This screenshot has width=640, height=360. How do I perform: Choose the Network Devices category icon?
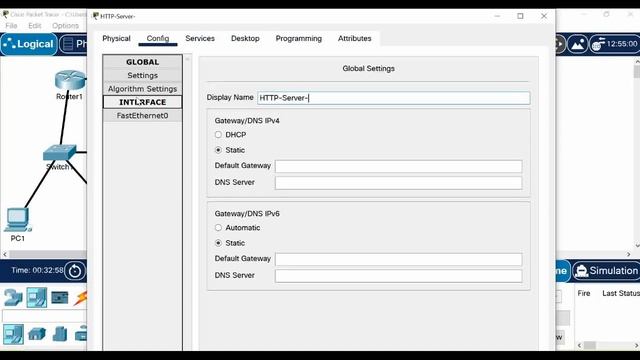click(13, 298)
